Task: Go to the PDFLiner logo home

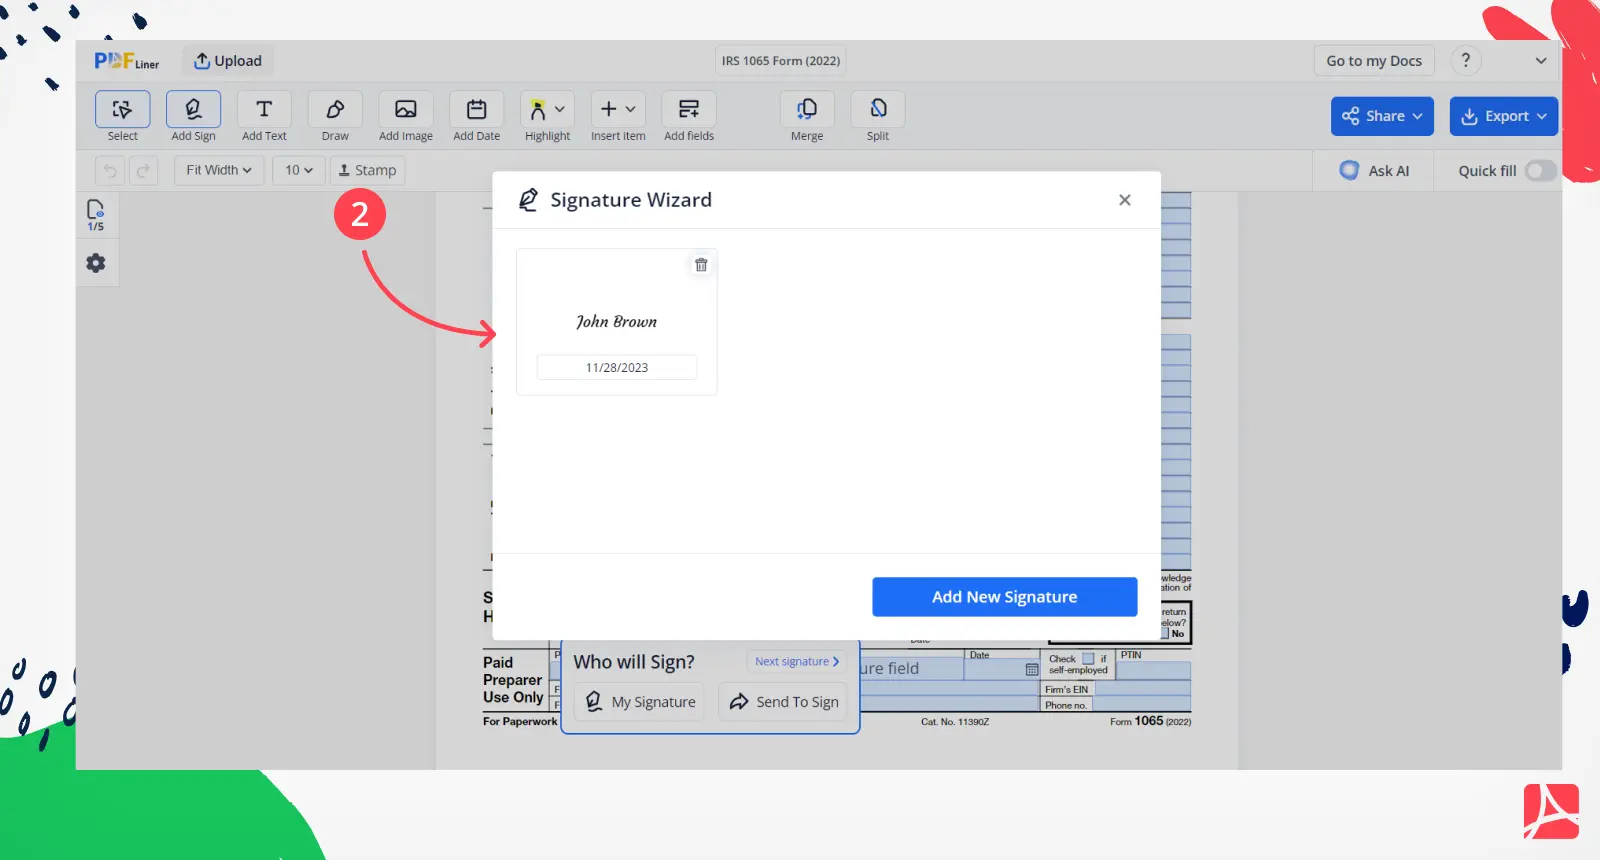Action: [126, 61]
